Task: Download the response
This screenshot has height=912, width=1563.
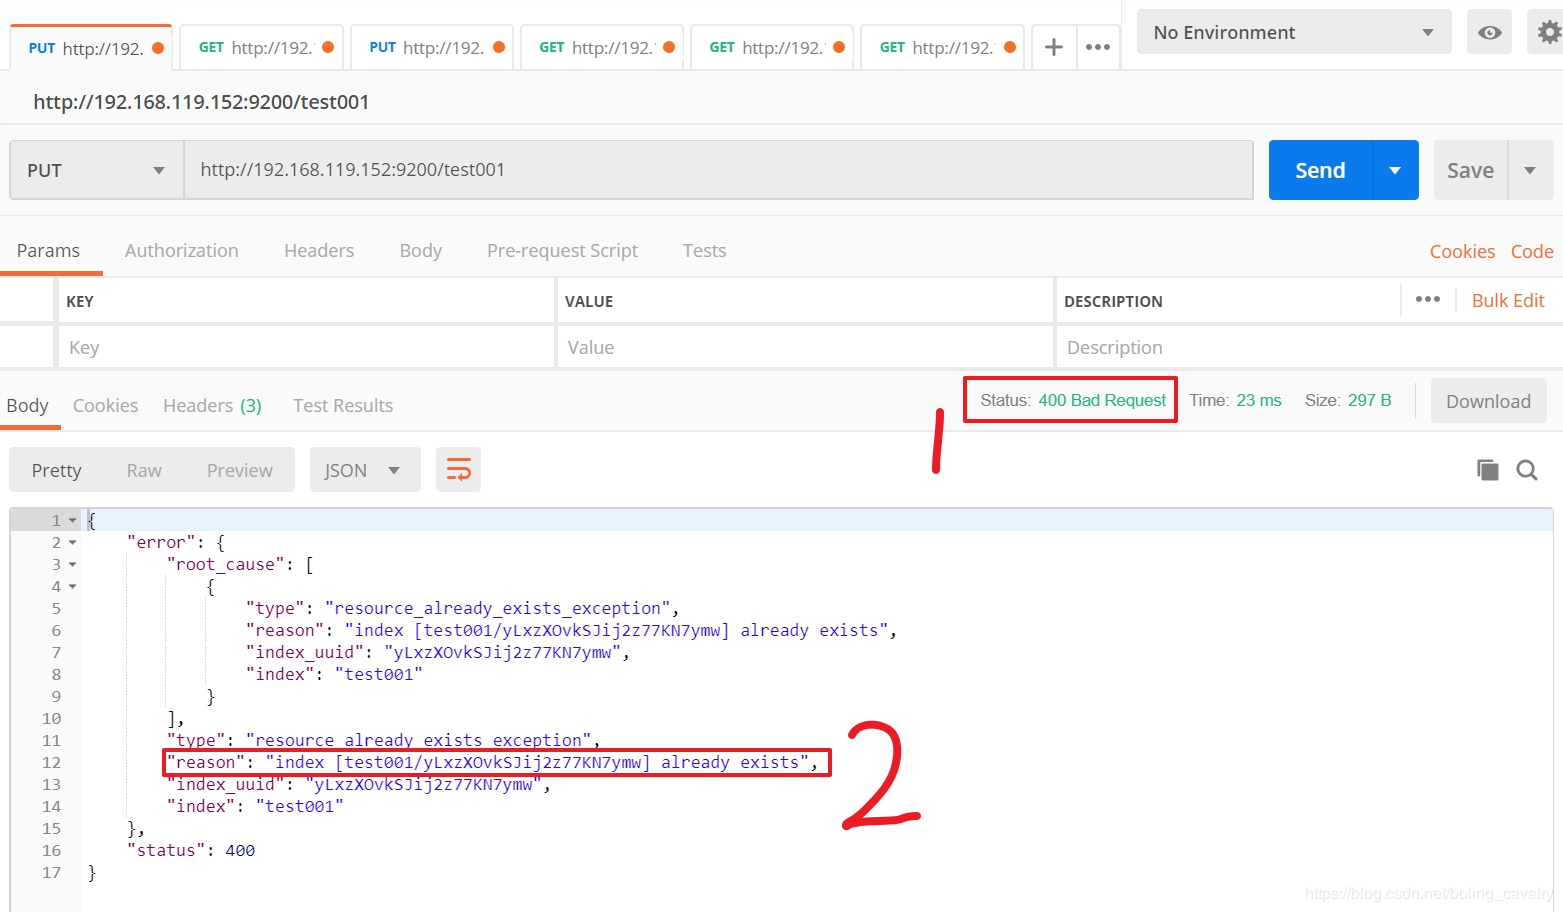Action: click(1488, 400)
